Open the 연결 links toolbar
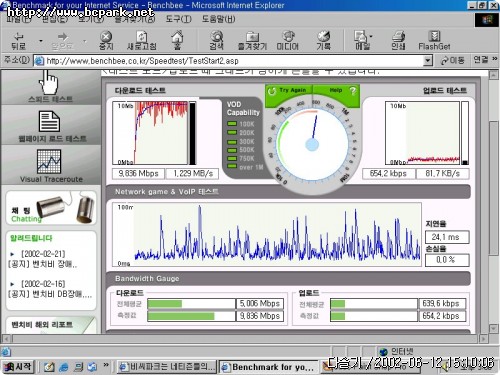 [481, 60]
